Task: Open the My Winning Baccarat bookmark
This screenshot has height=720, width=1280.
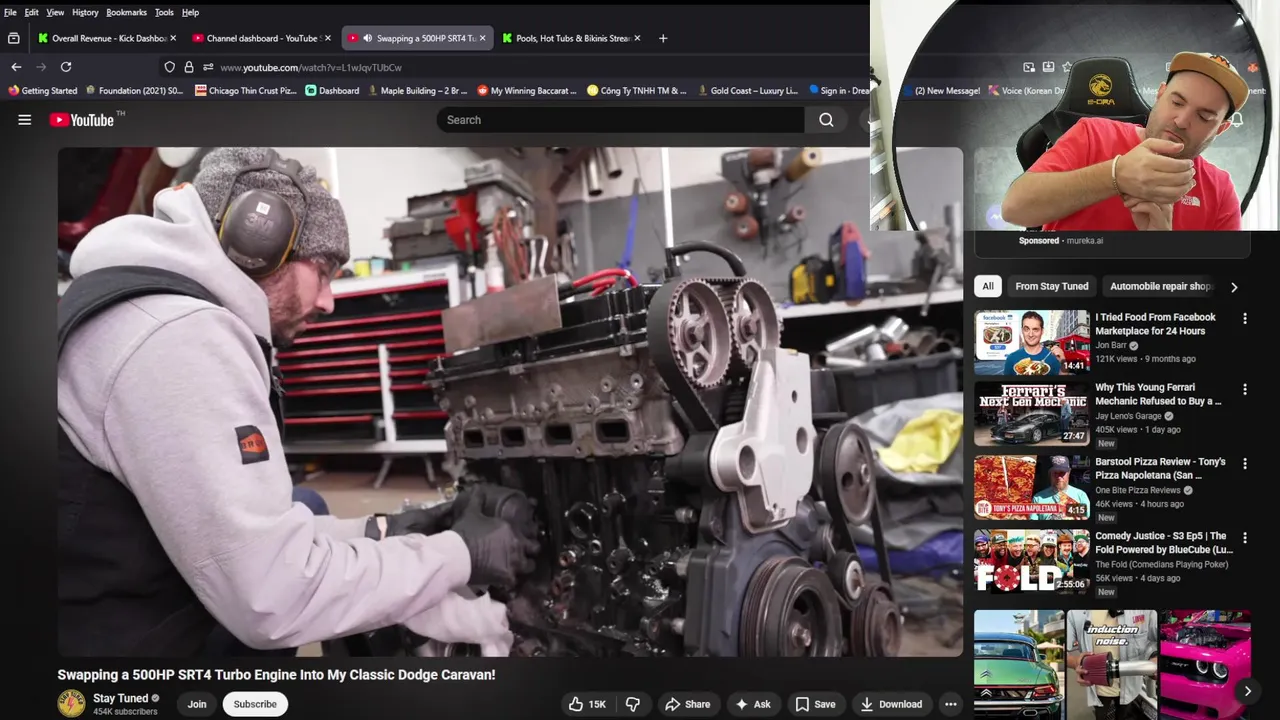Action: tap(527, 90)
